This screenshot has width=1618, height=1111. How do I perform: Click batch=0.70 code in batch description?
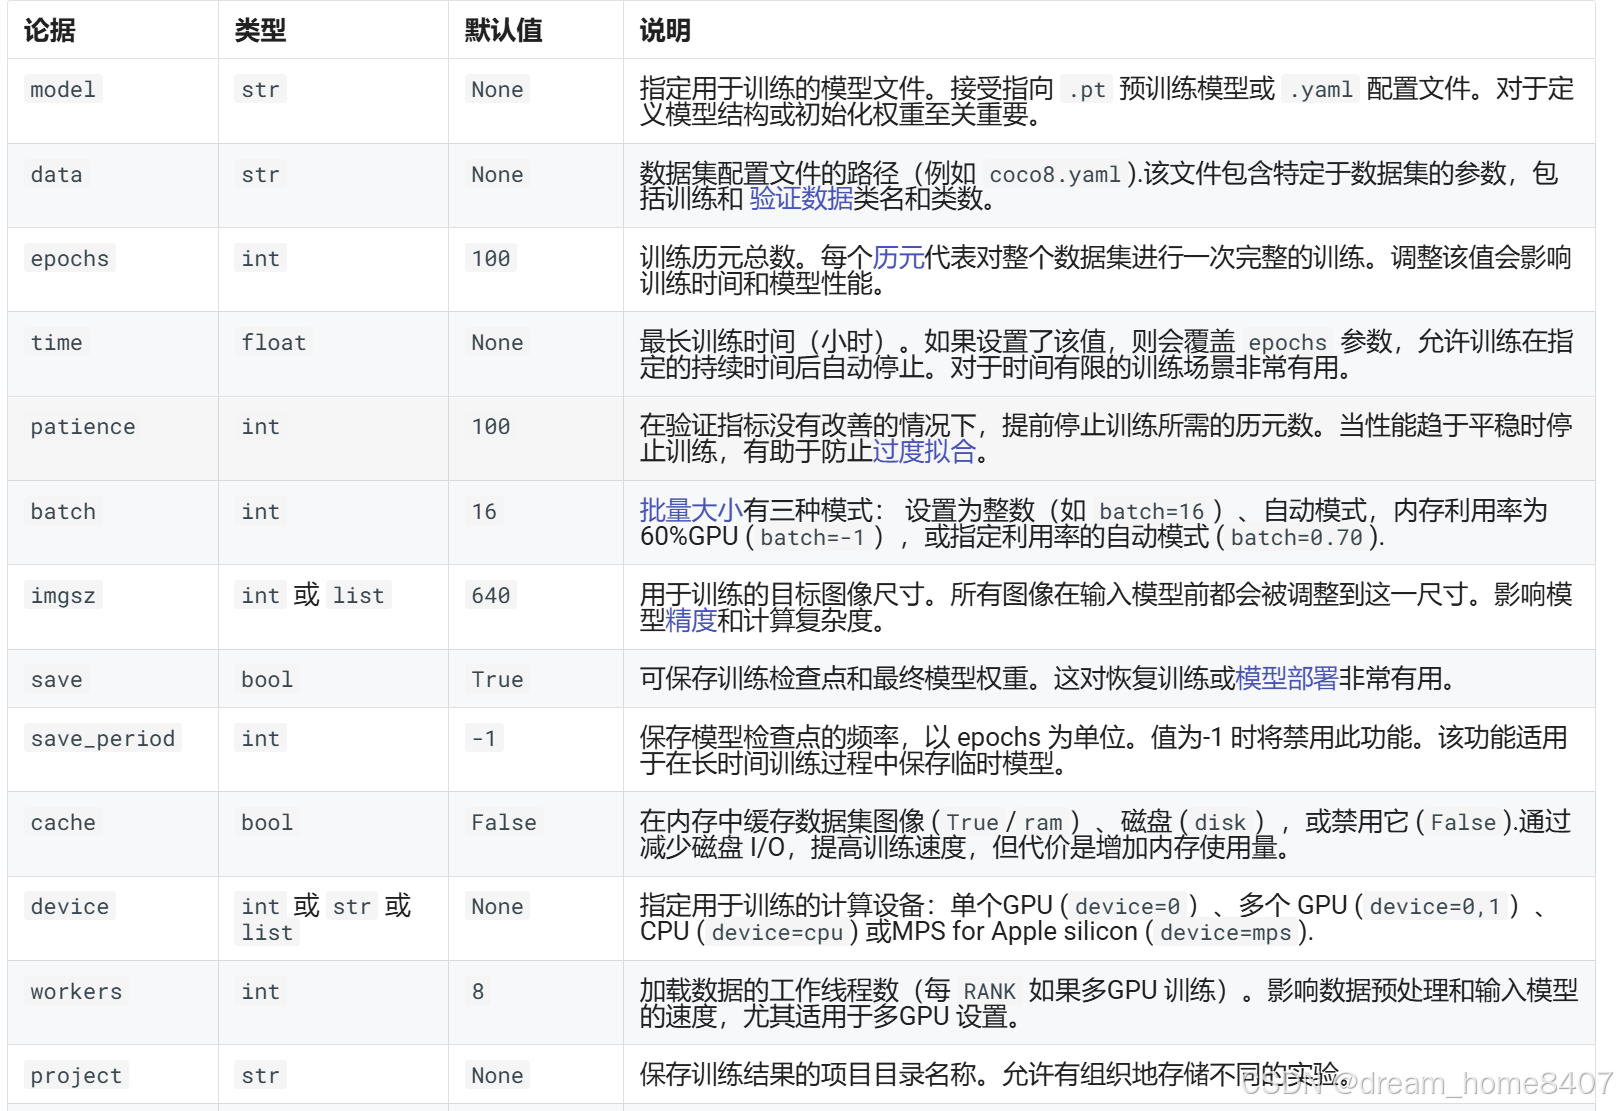pos(1297,538)
